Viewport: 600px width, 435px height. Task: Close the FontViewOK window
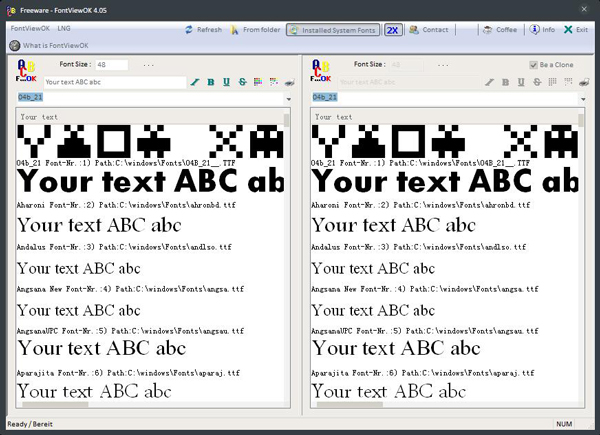pos(584,9)
